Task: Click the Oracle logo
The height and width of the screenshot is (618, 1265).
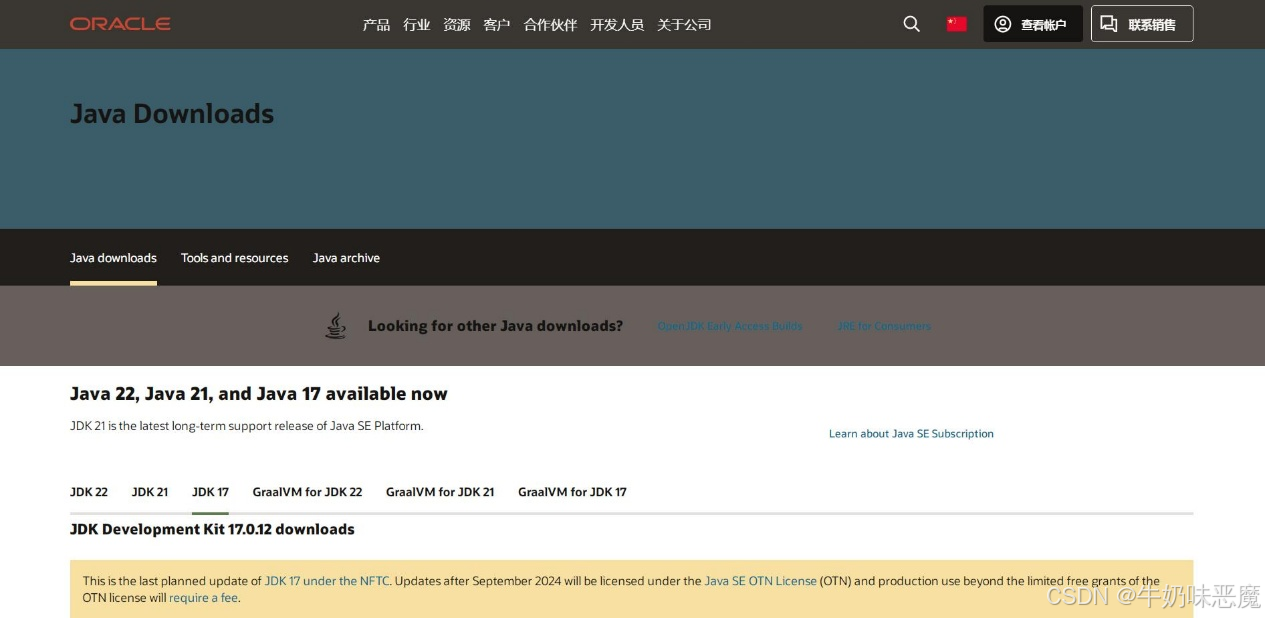Action: (120, 24)
